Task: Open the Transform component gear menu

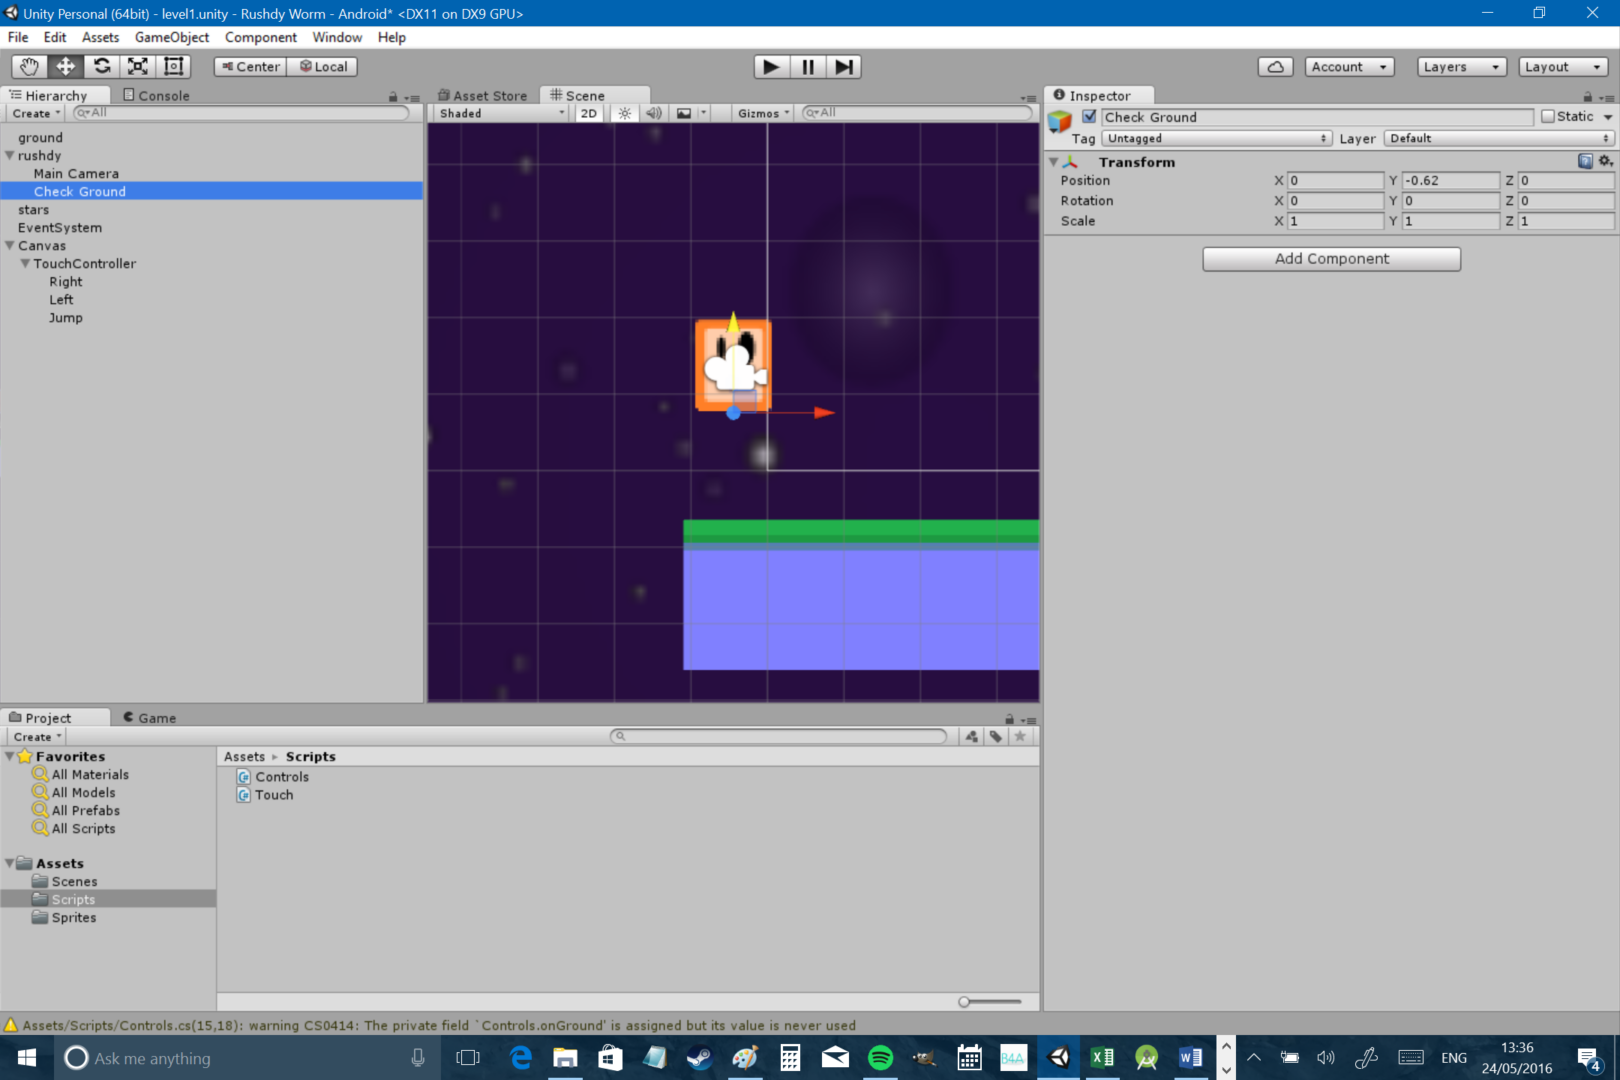Action: coord(1605,161)
